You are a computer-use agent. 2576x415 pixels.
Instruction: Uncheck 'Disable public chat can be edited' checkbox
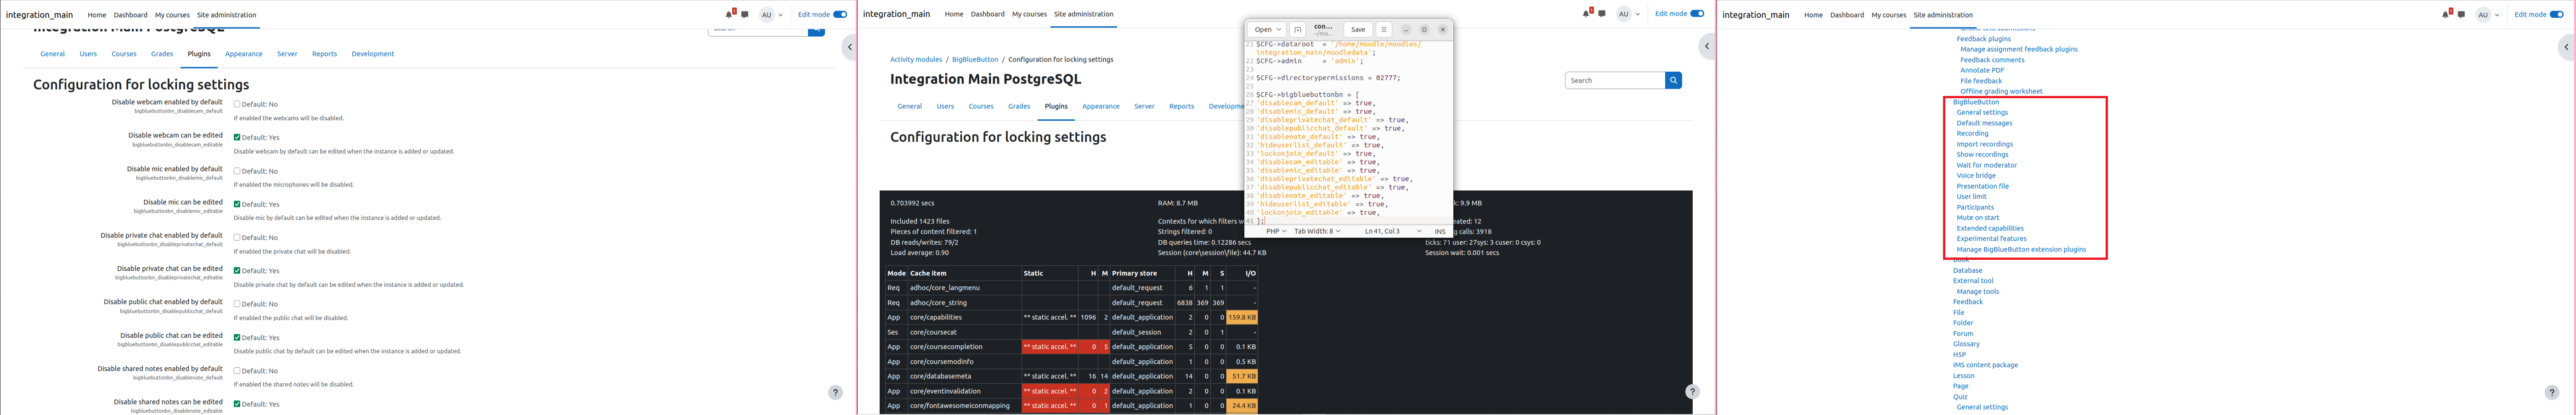tap(237, 337)
